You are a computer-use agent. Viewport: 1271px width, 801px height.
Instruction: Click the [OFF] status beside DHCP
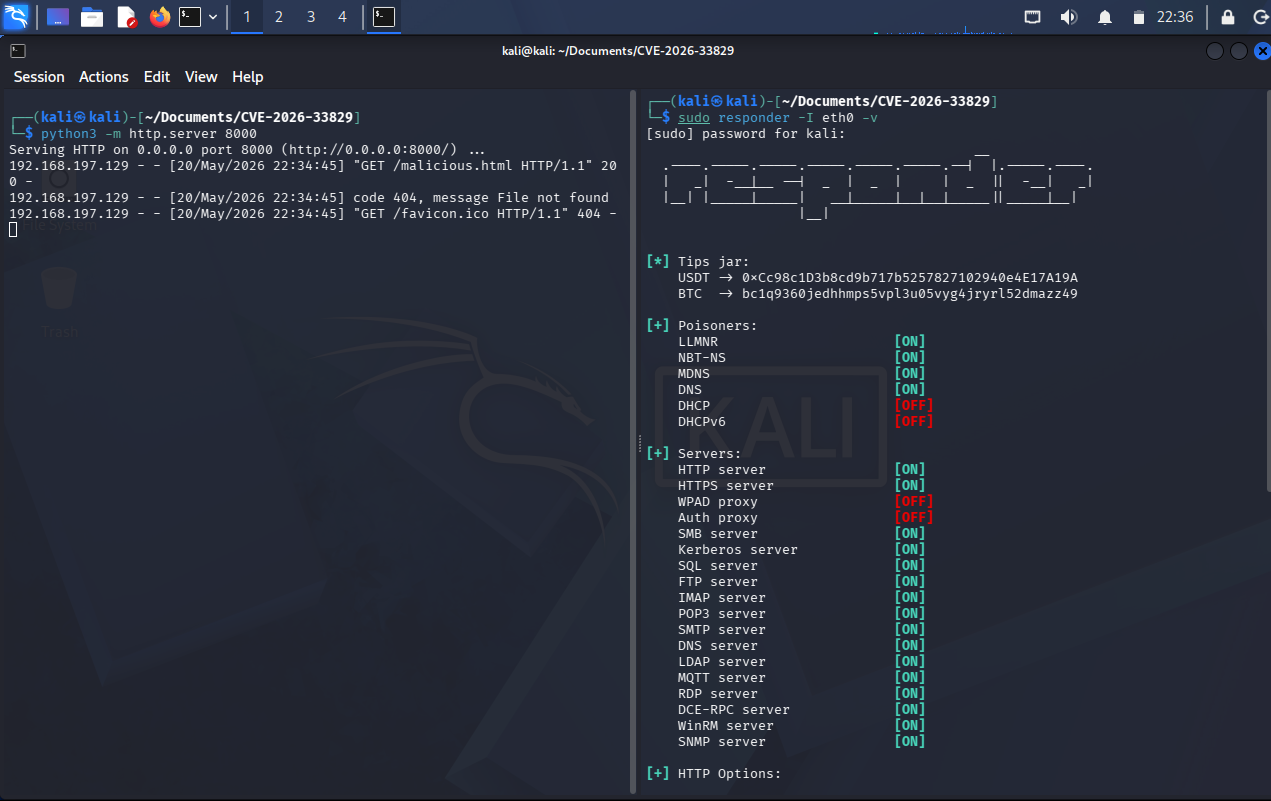(x=914, y=405)
